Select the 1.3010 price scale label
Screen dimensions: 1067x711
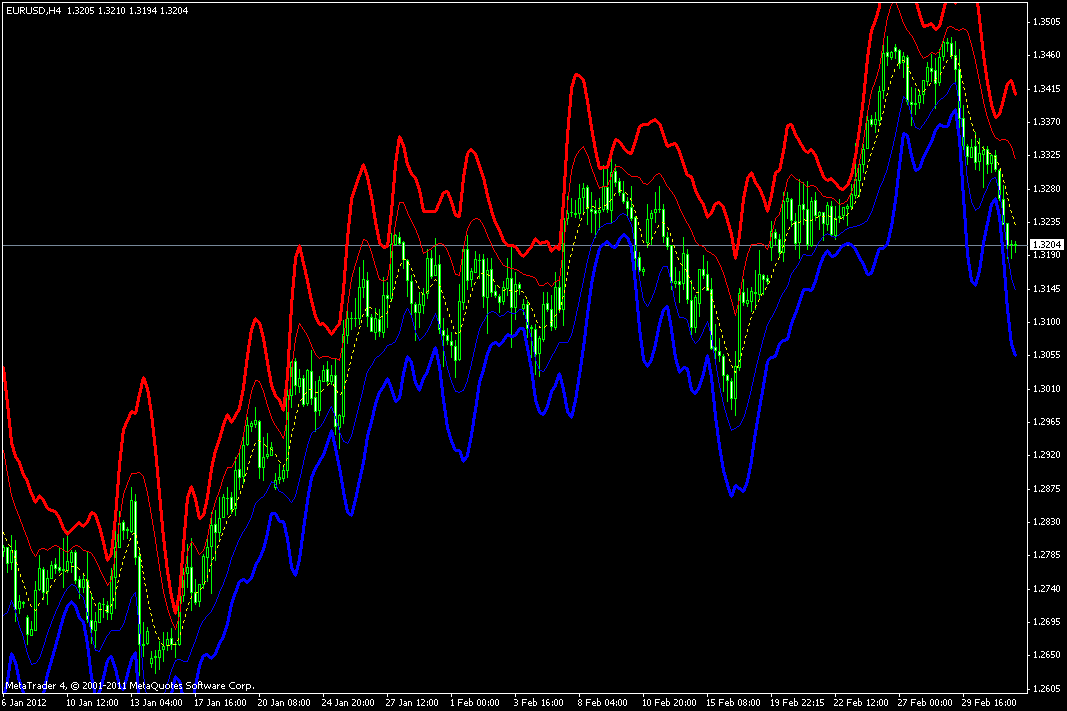pyautogui.click(x=1046, y=388)
